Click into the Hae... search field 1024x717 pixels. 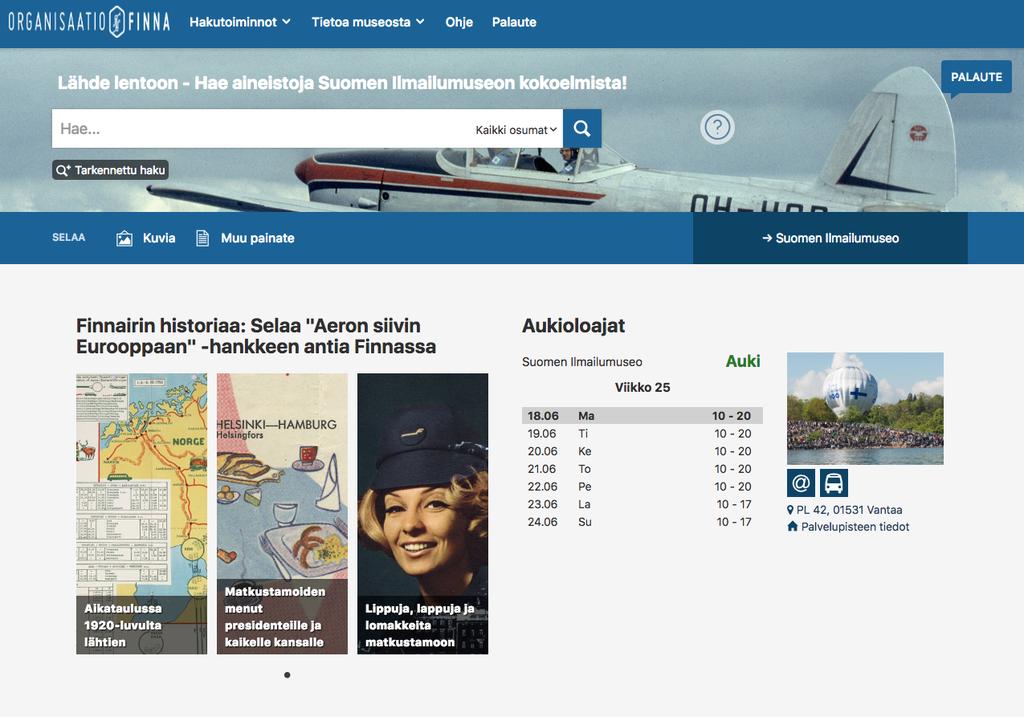(261, 129)
